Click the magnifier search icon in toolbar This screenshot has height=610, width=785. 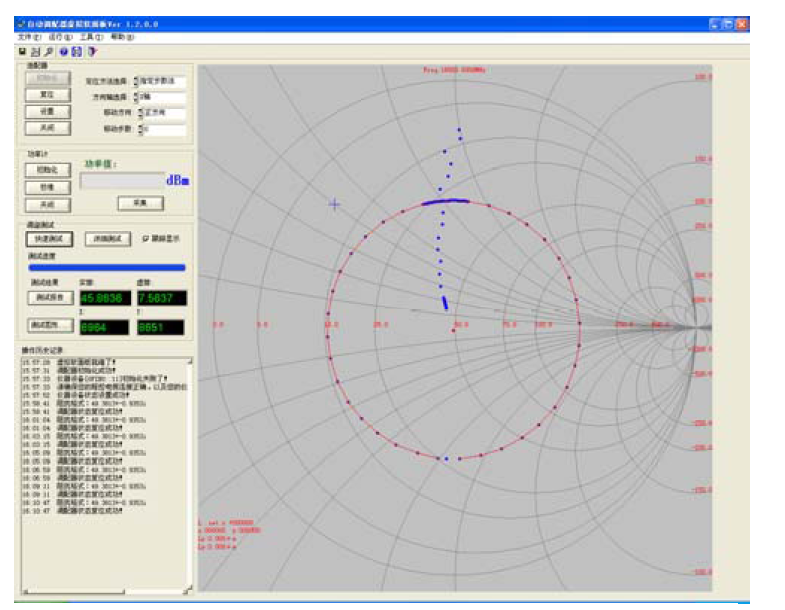click(x=49, y=52)
